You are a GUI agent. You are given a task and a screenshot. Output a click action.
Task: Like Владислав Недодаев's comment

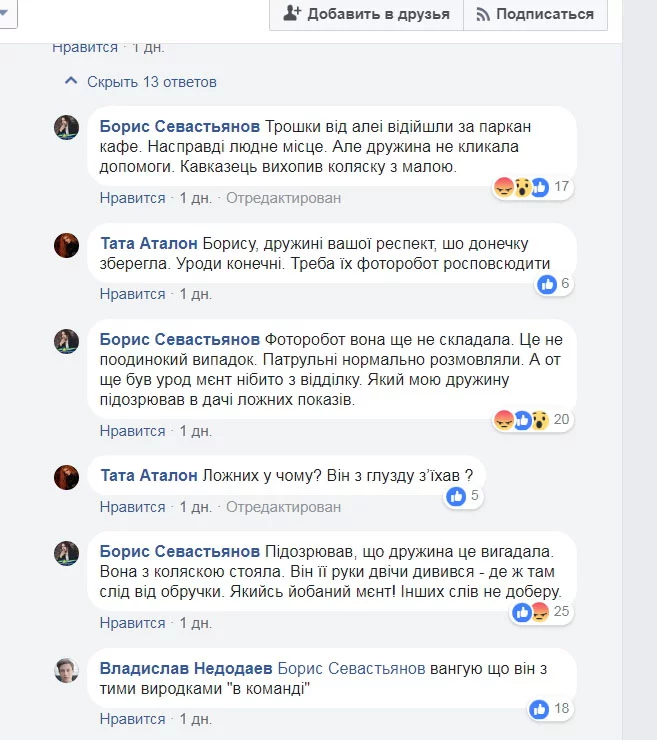tap(132, 719)
